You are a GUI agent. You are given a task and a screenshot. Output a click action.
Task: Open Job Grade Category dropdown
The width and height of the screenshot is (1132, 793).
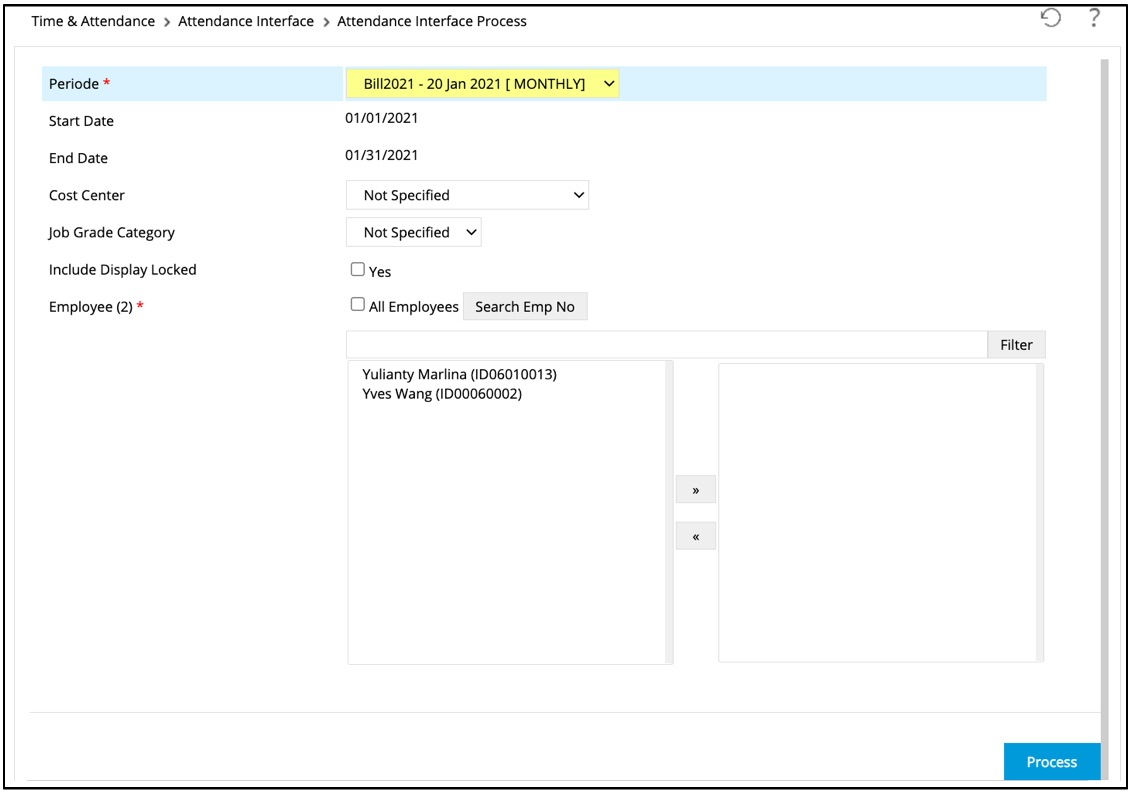coord(413,232)
